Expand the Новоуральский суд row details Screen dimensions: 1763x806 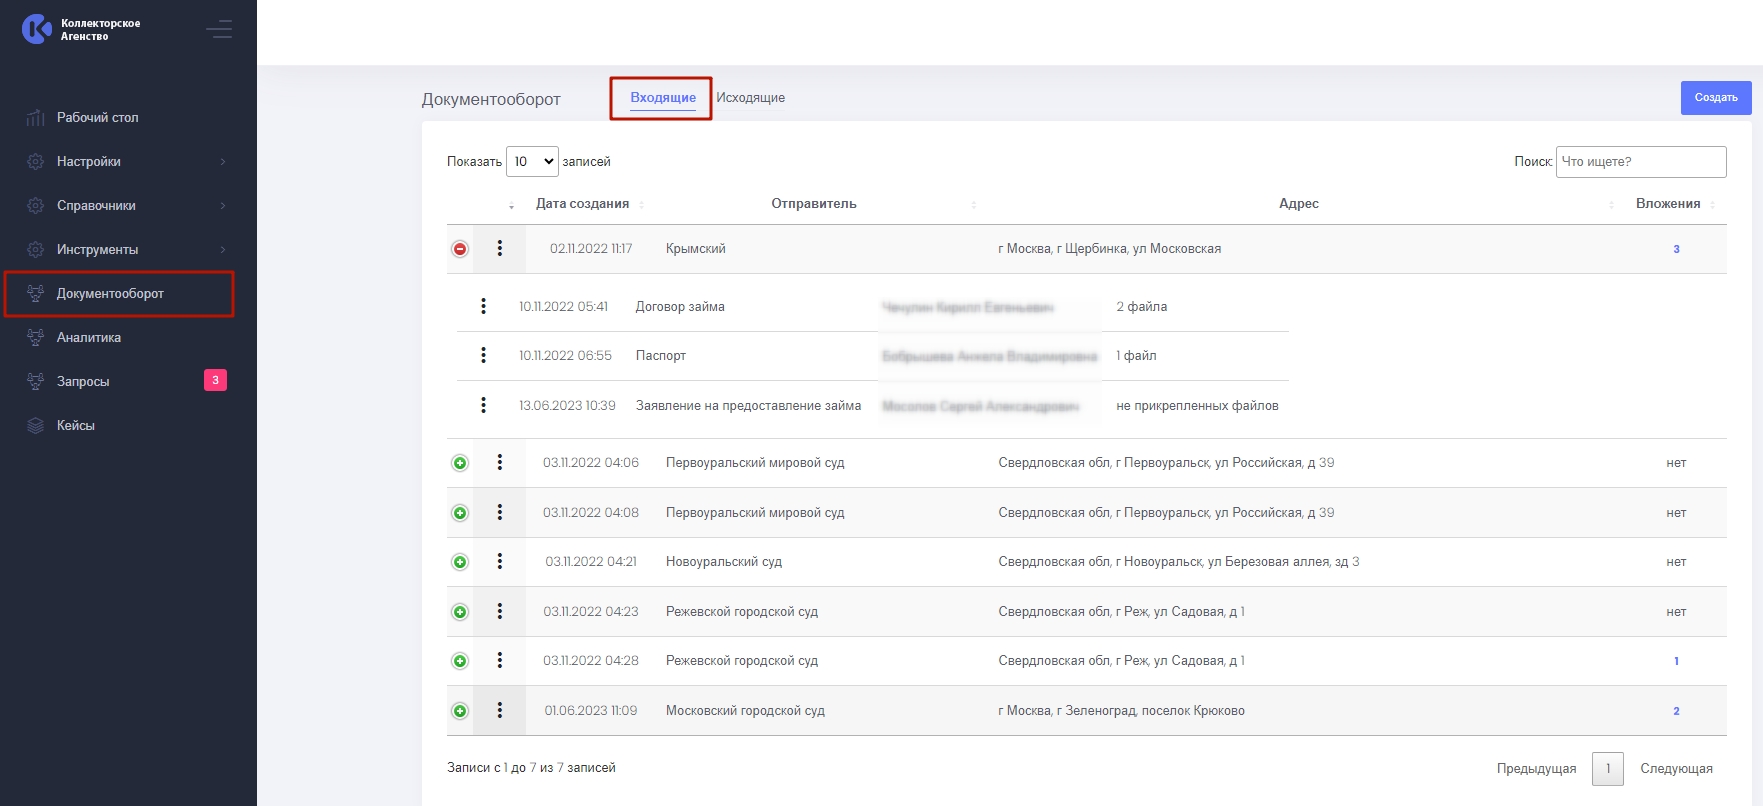(x=460, y=562)
